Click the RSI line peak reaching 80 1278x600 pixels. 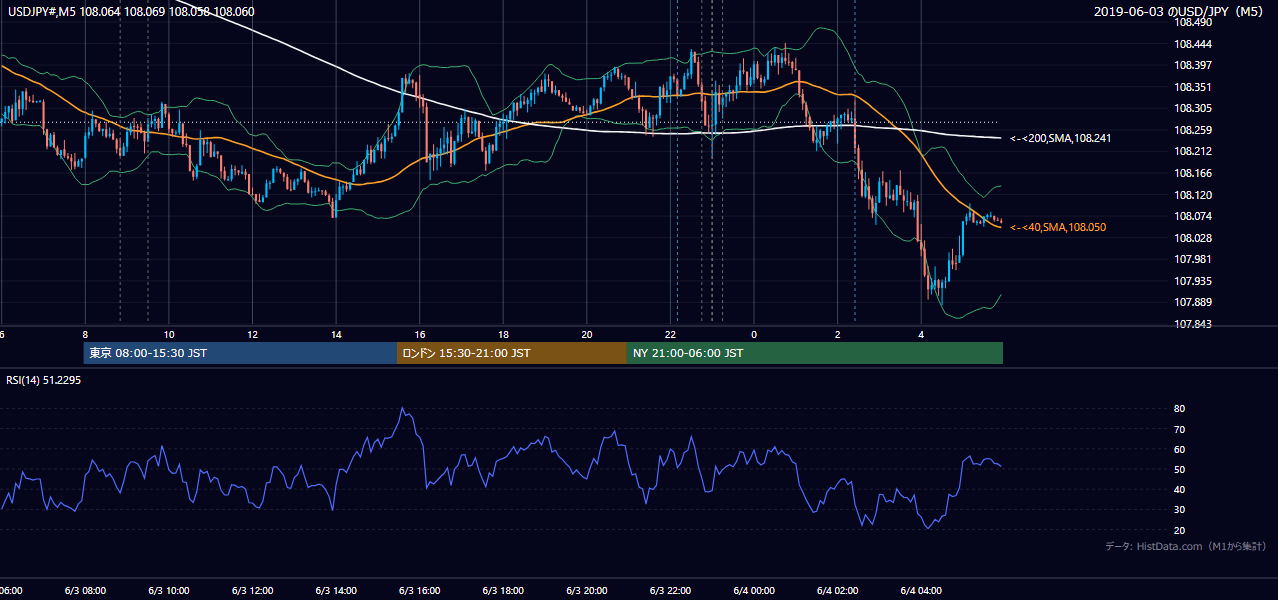[402, 409]
